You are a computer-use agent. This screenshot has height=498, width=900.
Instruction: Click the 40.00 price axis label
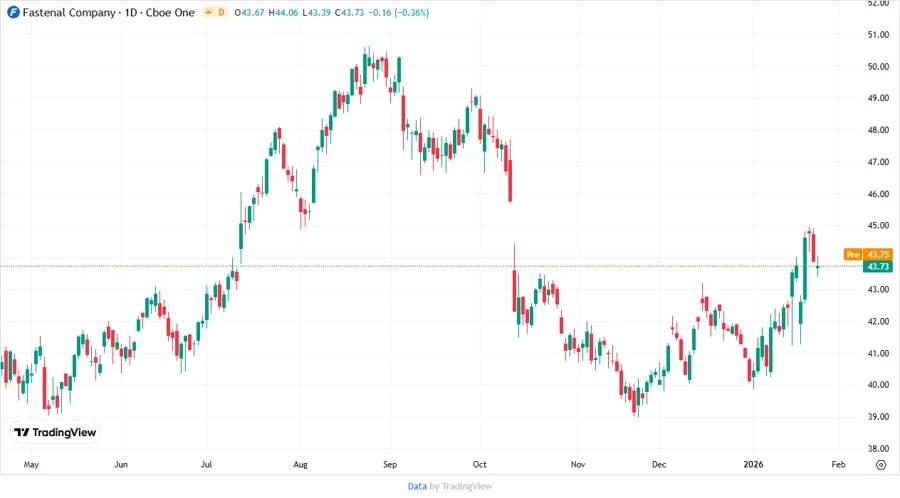(878, 385)
